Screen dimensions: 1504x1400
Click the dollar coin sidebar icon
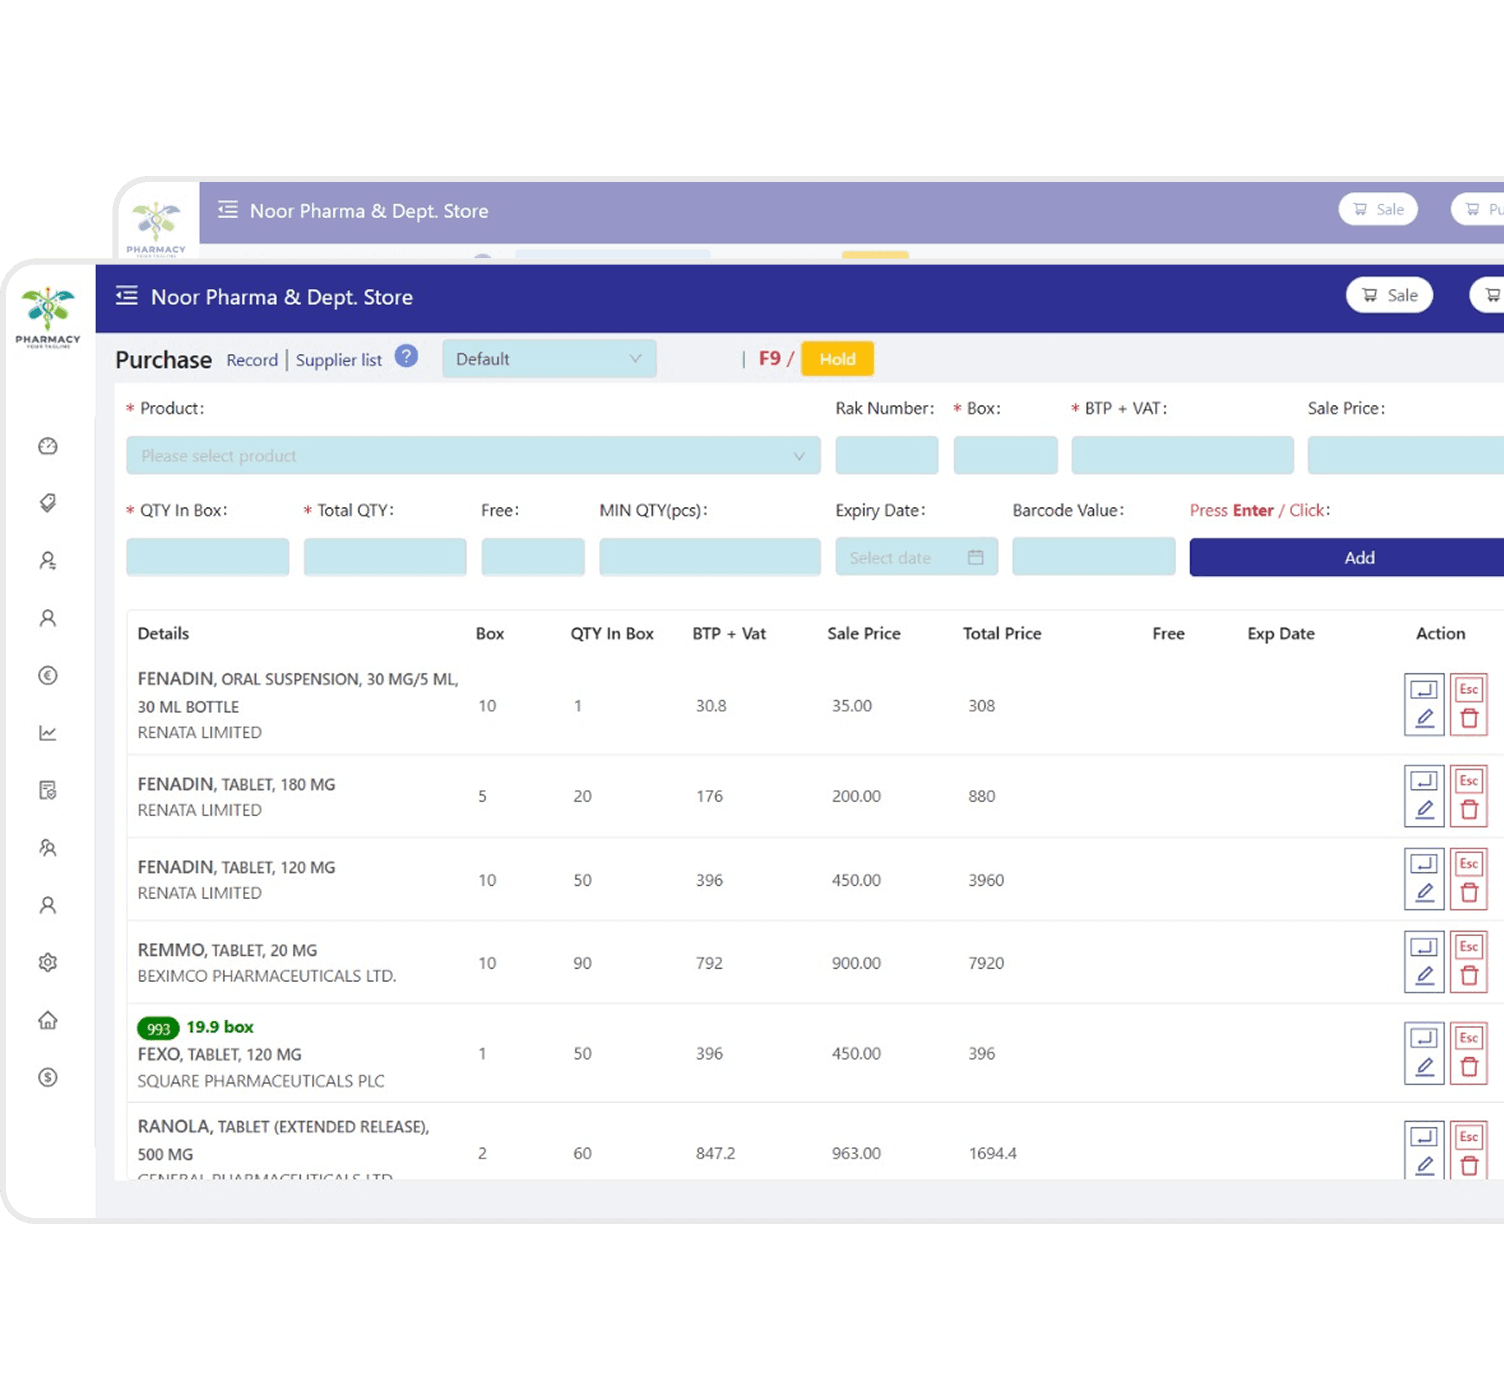(x=47, y=1077)
